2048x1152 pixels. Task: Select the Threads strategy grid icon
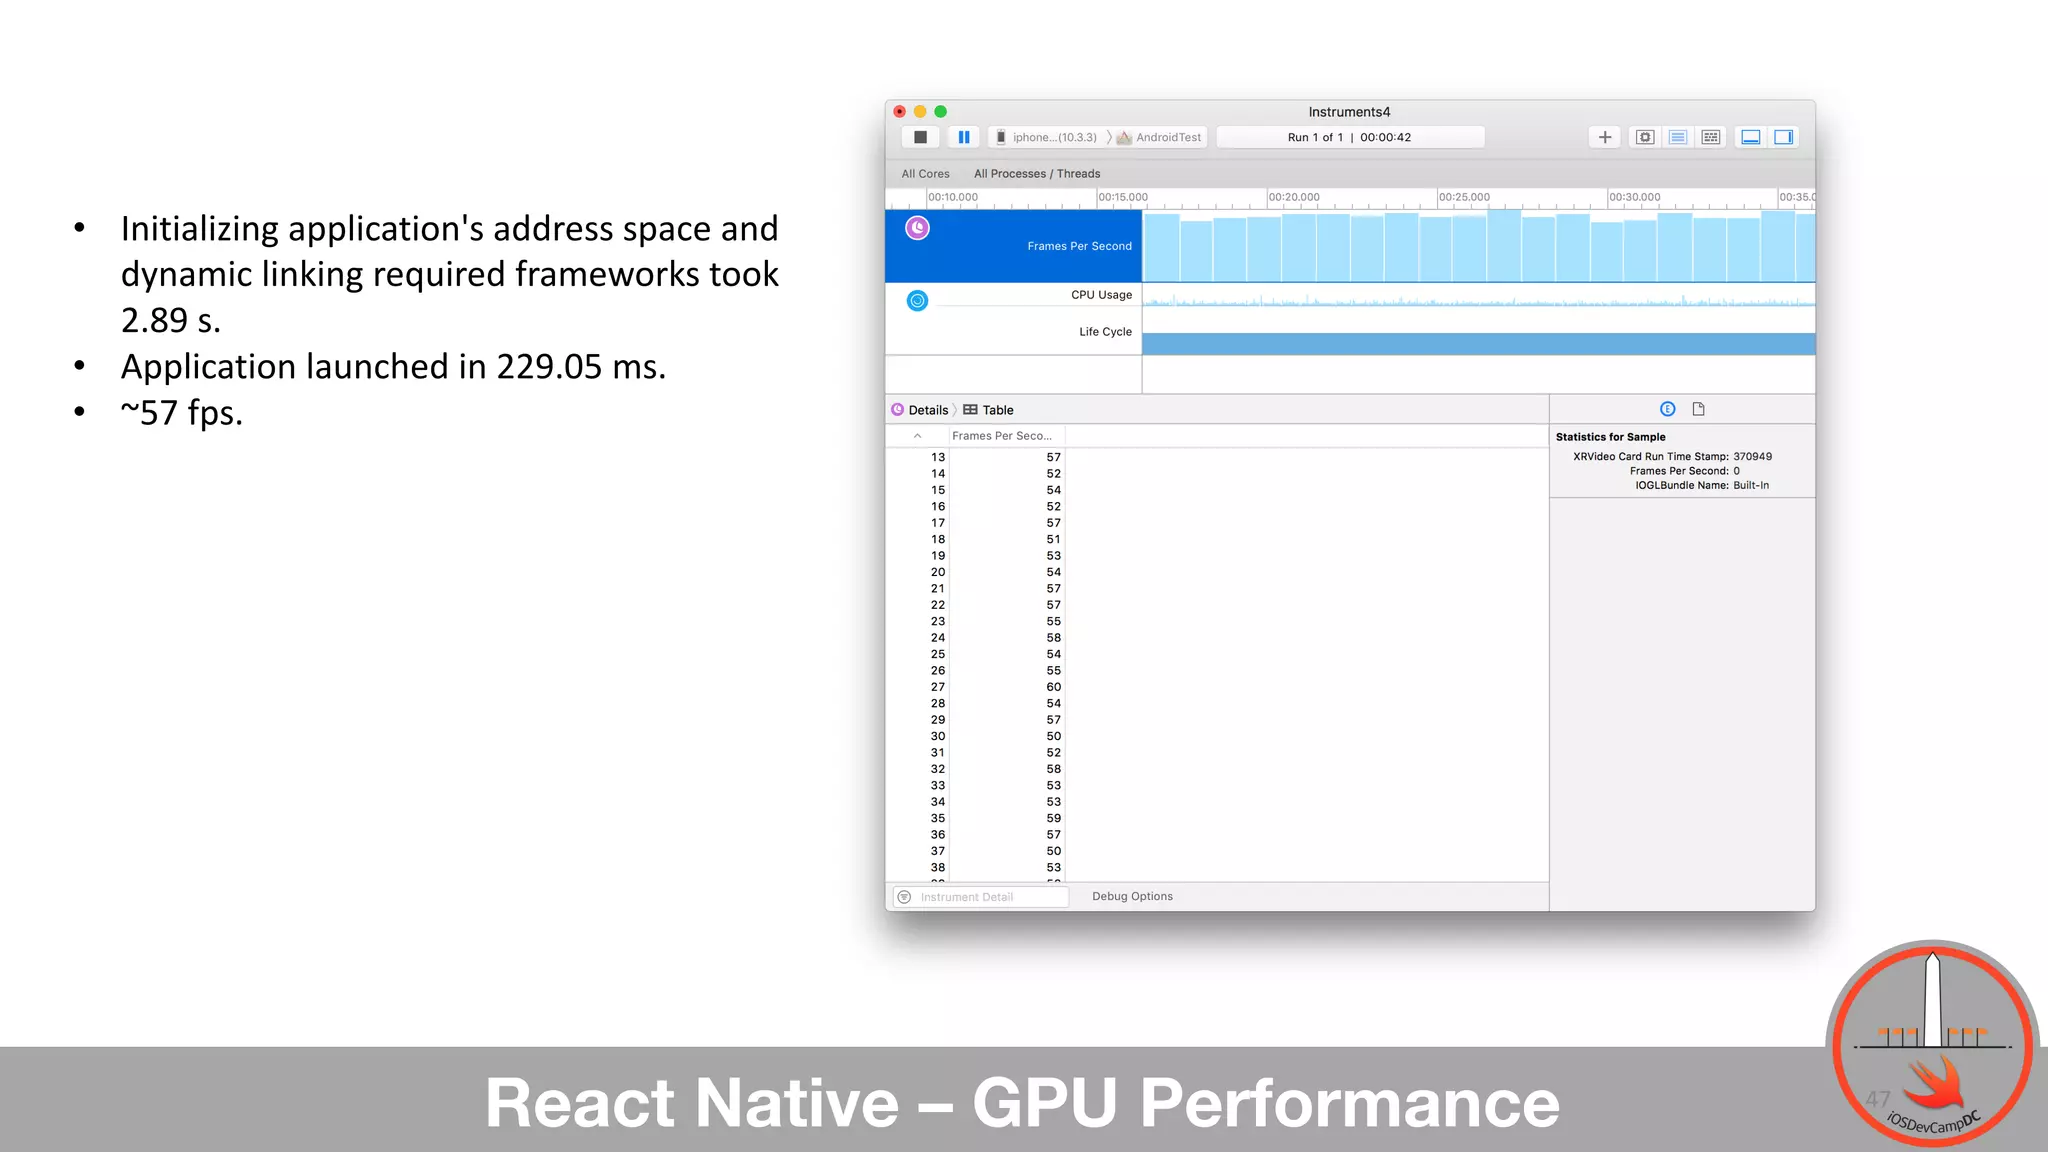(x=1711, y=137)
